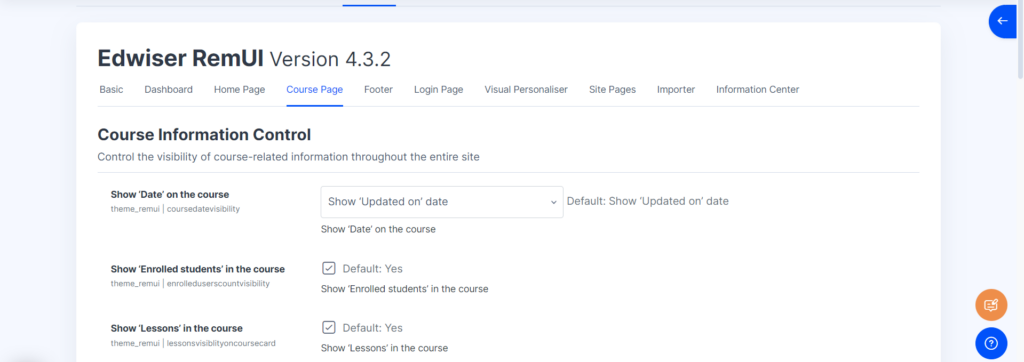This screenshot has width=1024, height=362.
Task: Switch to the Dashboard tab
Action: [168, 90]
